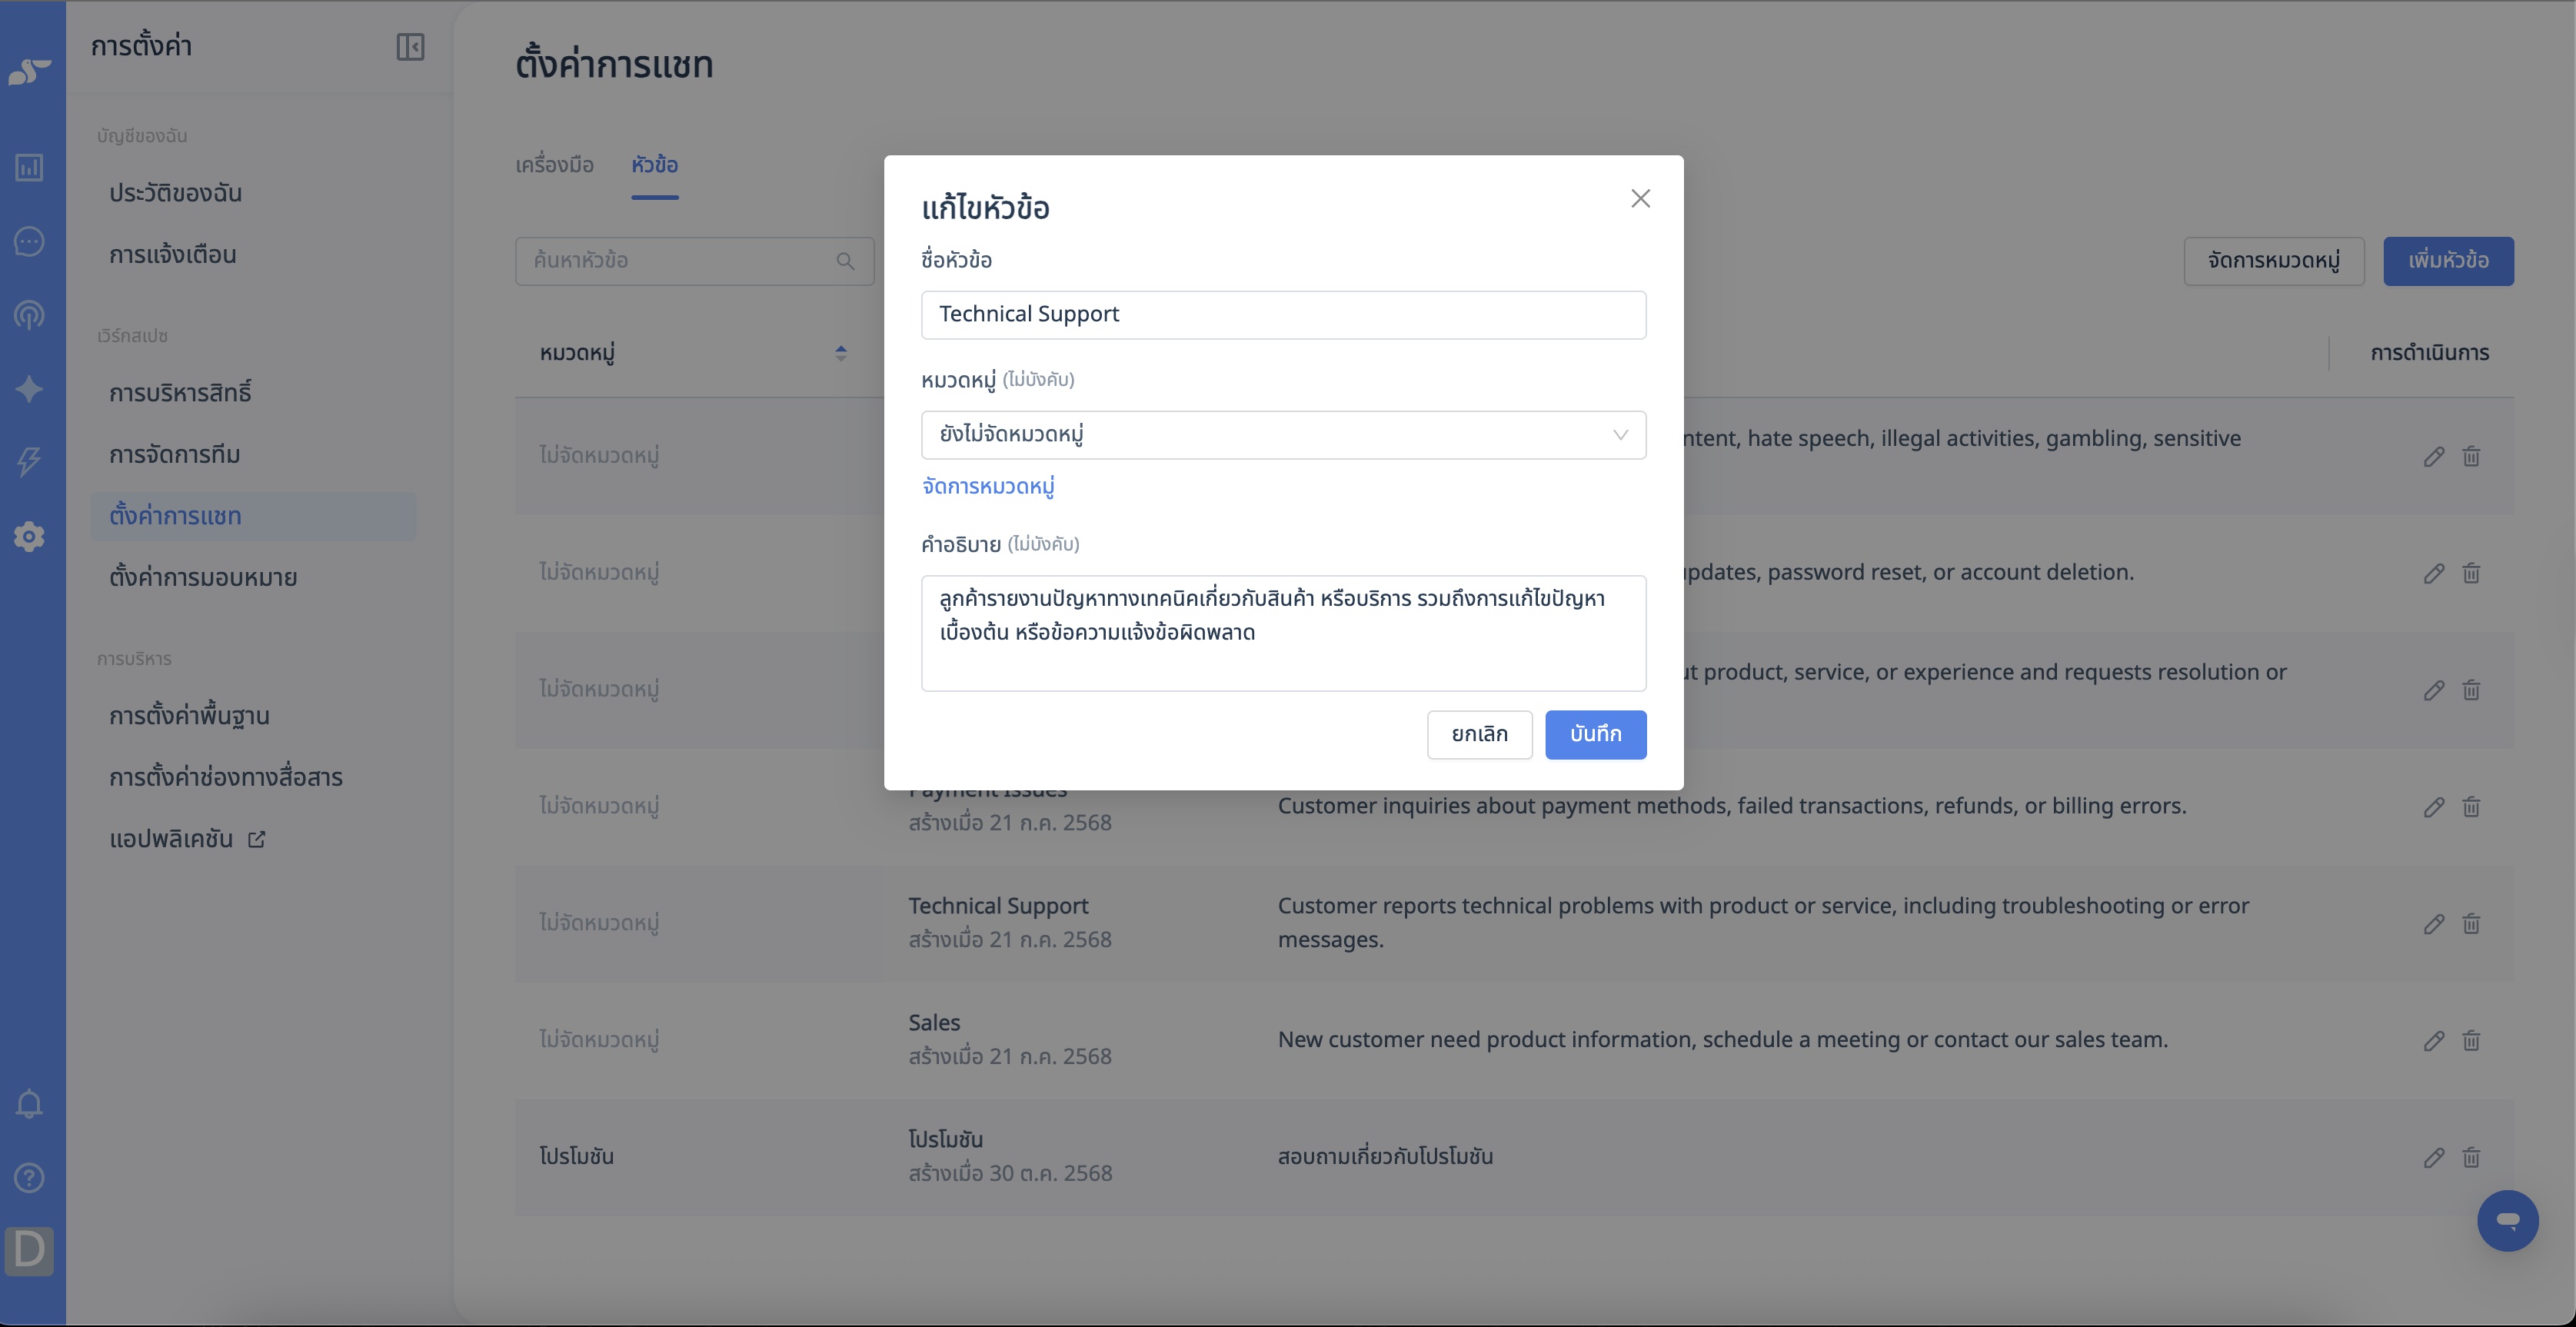This screenshot has height=1327, width=2576.
Task: Click the คำอธิบาย description textarea
Action: coord(1283,633)
